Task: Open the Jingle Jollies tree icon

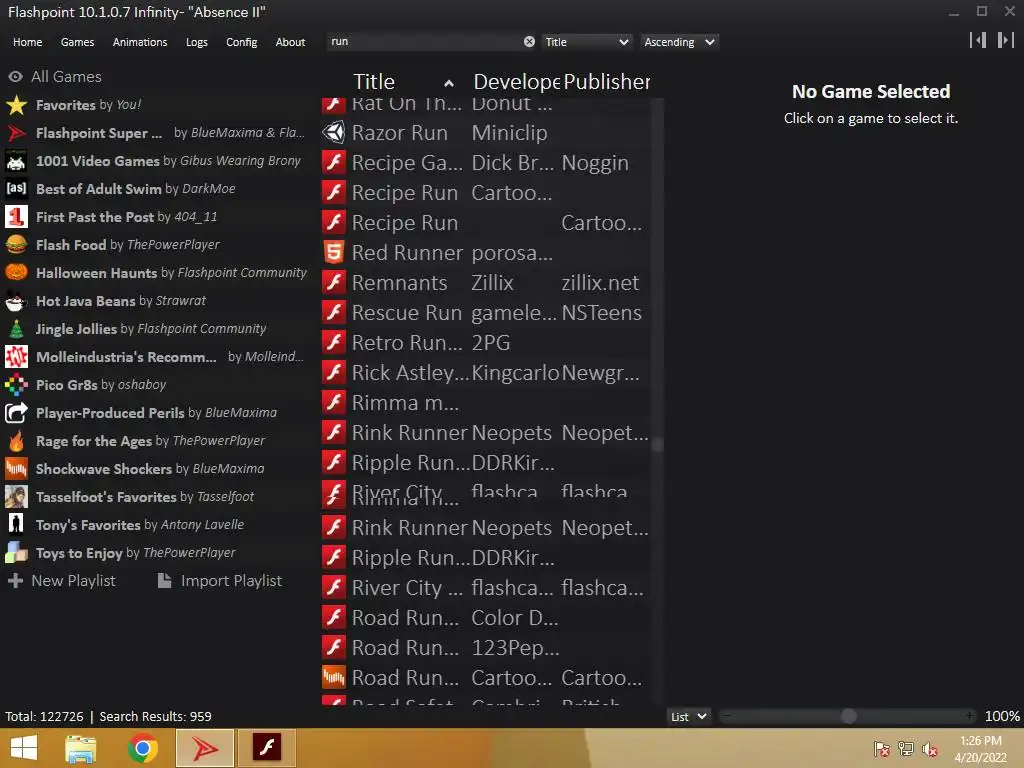Action: (x=16, y=329)
